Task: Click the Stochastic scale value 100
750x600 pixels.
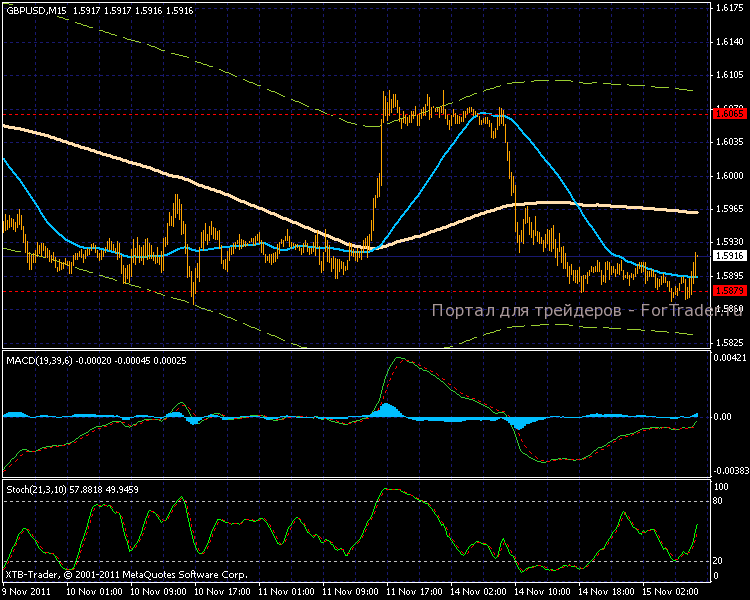Action: pos(721,487)
